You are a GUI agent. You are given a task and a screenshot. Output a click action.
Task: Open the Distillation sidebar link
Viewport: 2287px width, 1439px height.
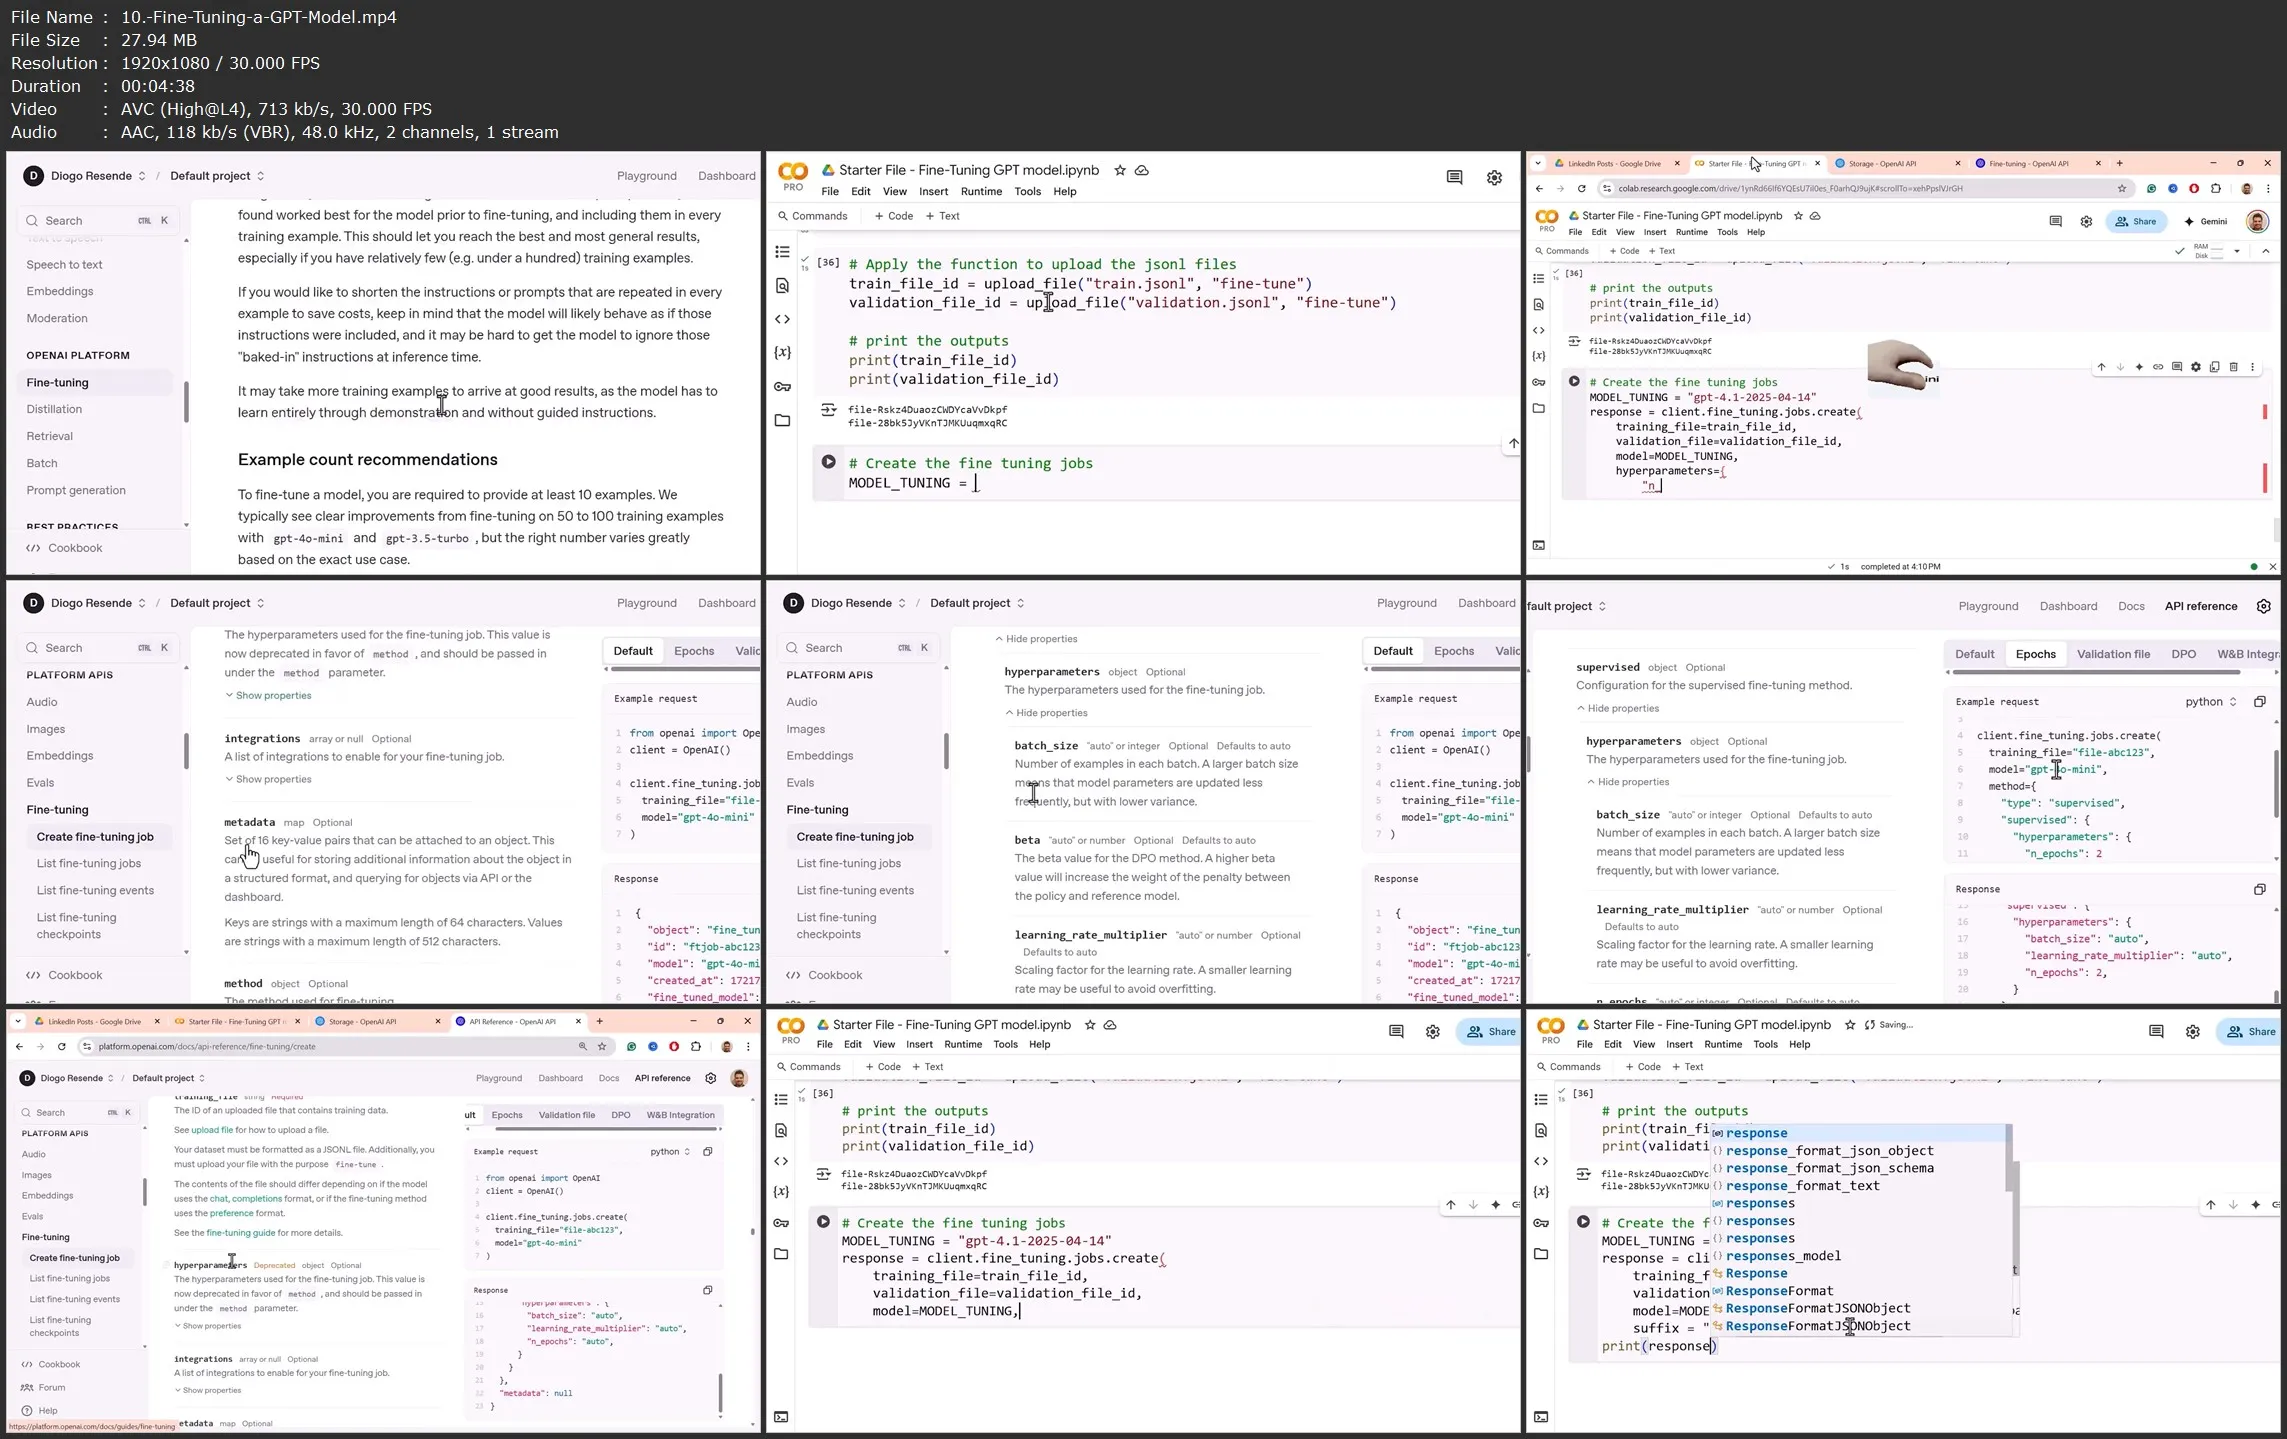[x=54, y=409]
